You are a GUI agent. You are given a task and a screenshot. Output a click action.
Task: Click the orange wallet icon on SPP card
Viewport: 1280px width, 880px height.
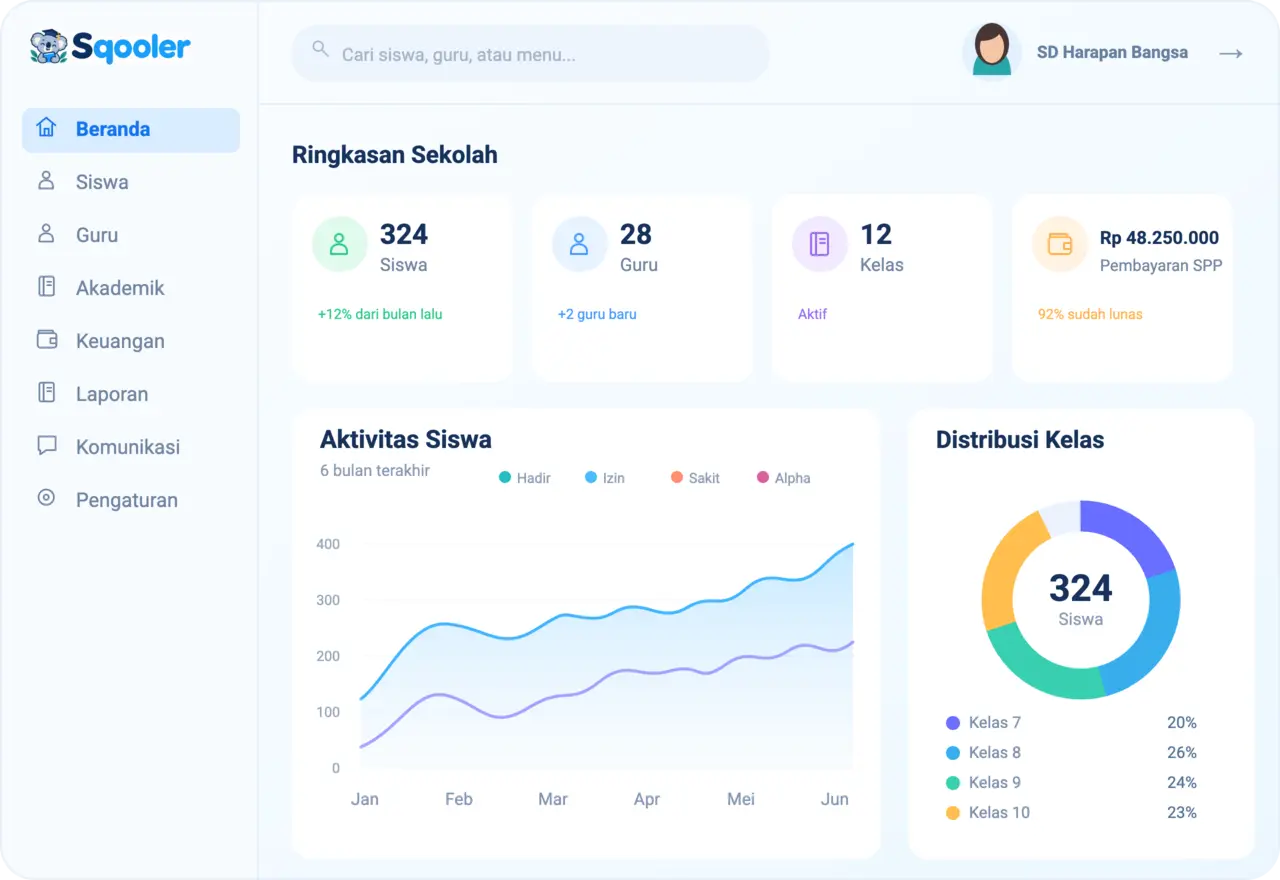pos(1059,244)
